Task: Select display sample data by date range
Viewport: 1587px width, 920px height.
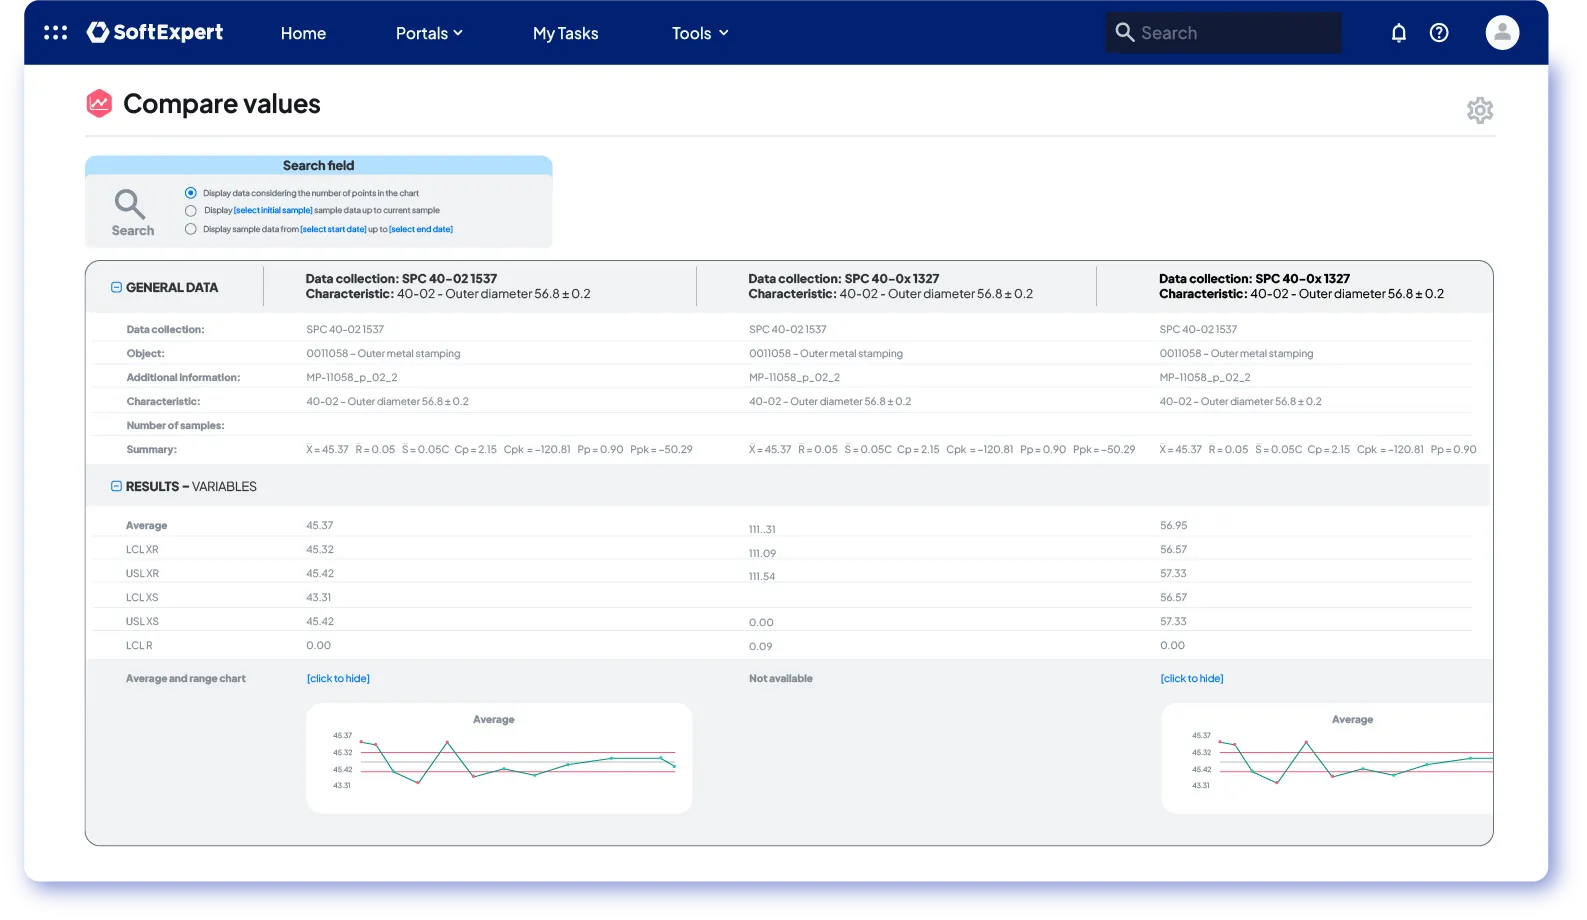Action: point(191,229)
